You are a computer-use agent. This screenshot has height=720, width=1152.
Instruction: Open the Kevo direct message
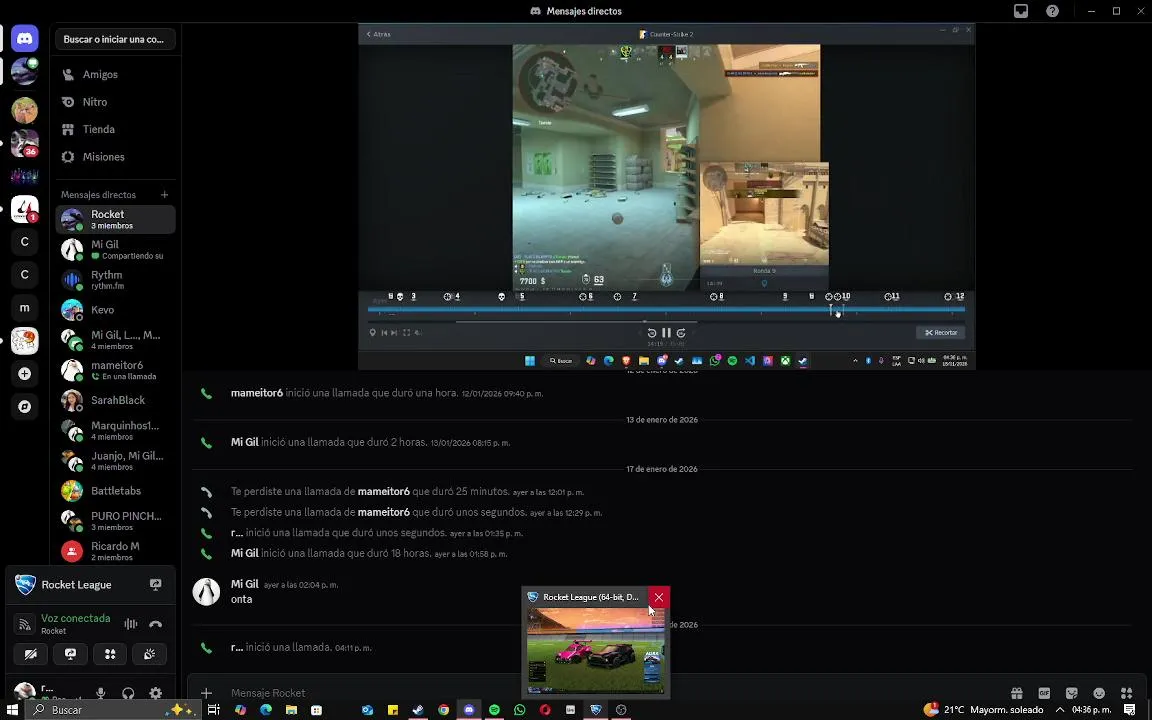point(115,310)
